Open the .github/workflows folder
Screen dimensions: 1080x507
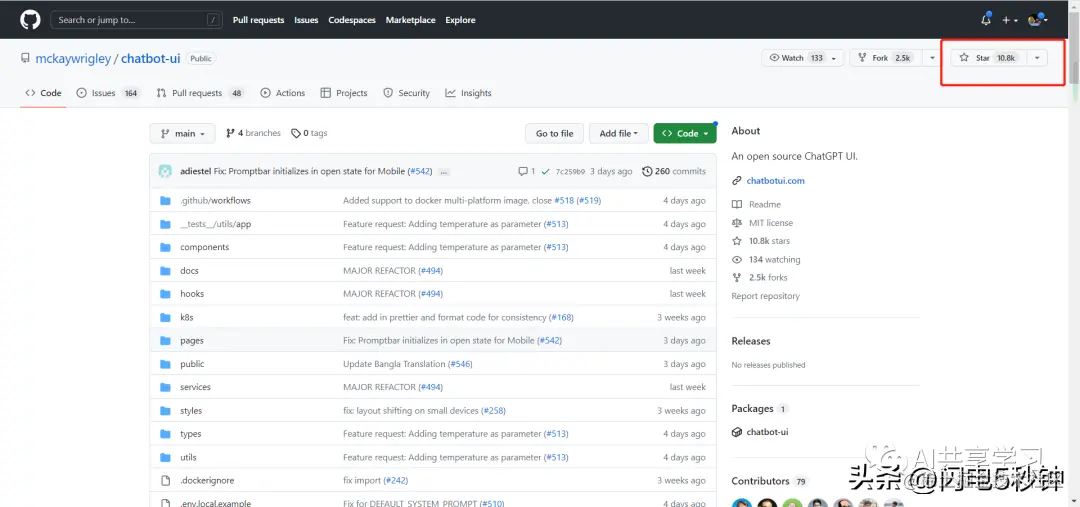[216, 200]
